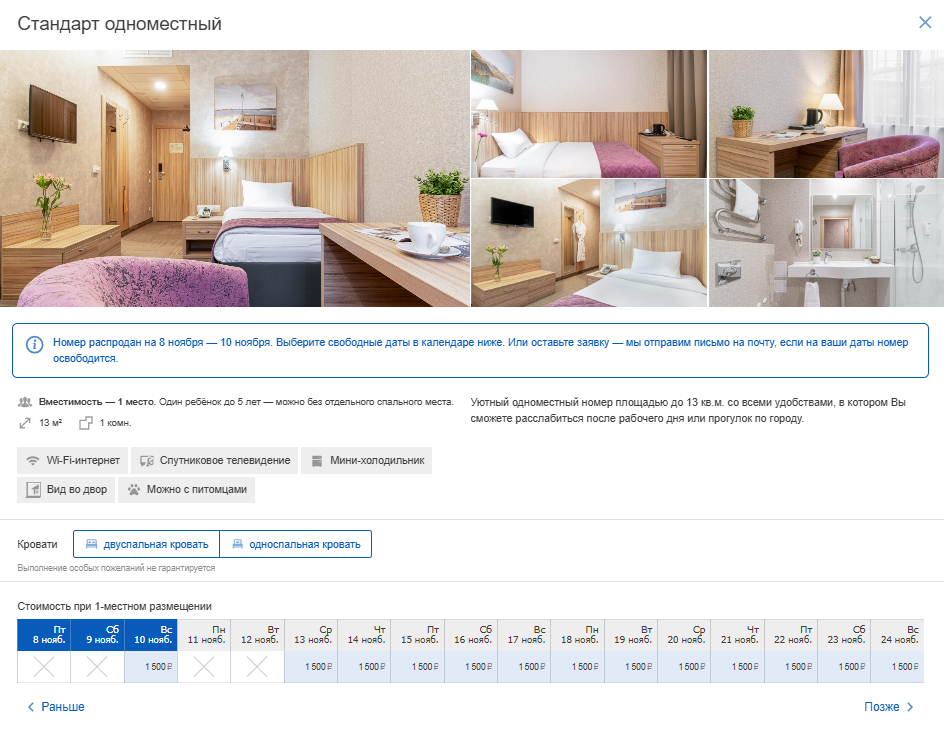Select the Сб 23 нояб. date header
The image size is (944, 735).
click(x=845, y=635)
